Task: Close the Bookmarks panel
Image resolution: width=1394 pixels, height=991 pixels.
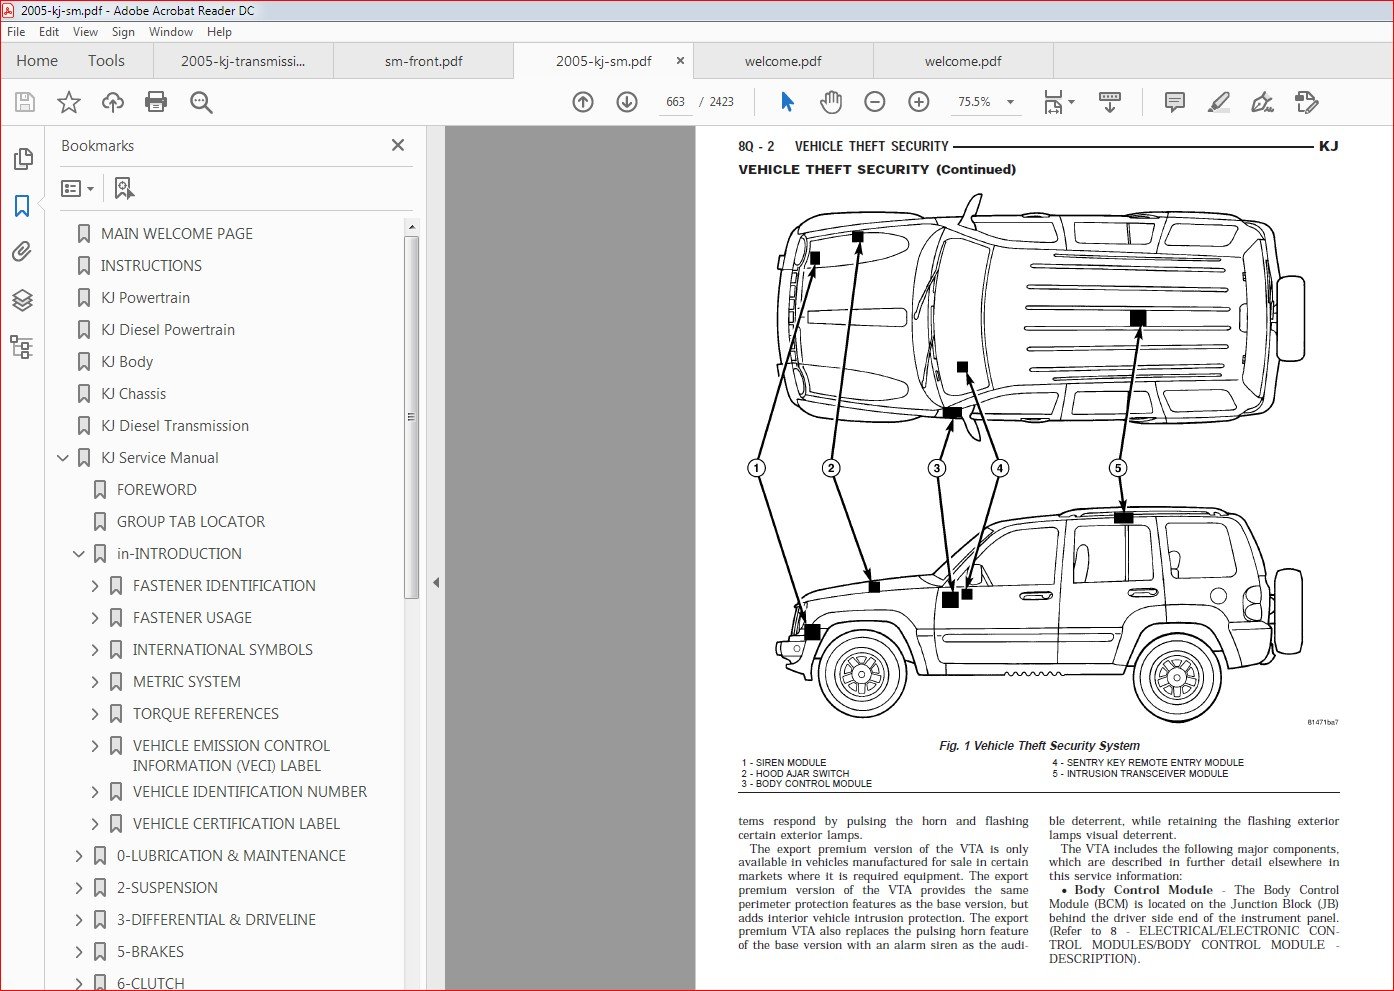Action: coord(398,145)
